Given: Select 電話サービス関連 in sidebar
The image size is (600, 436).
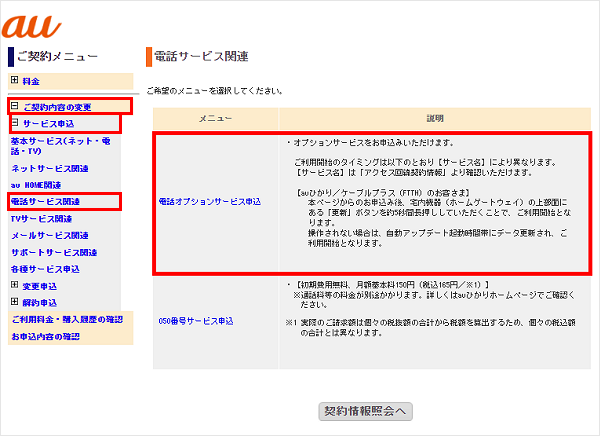Looking at the screenshot, I should tap(45, 202).
